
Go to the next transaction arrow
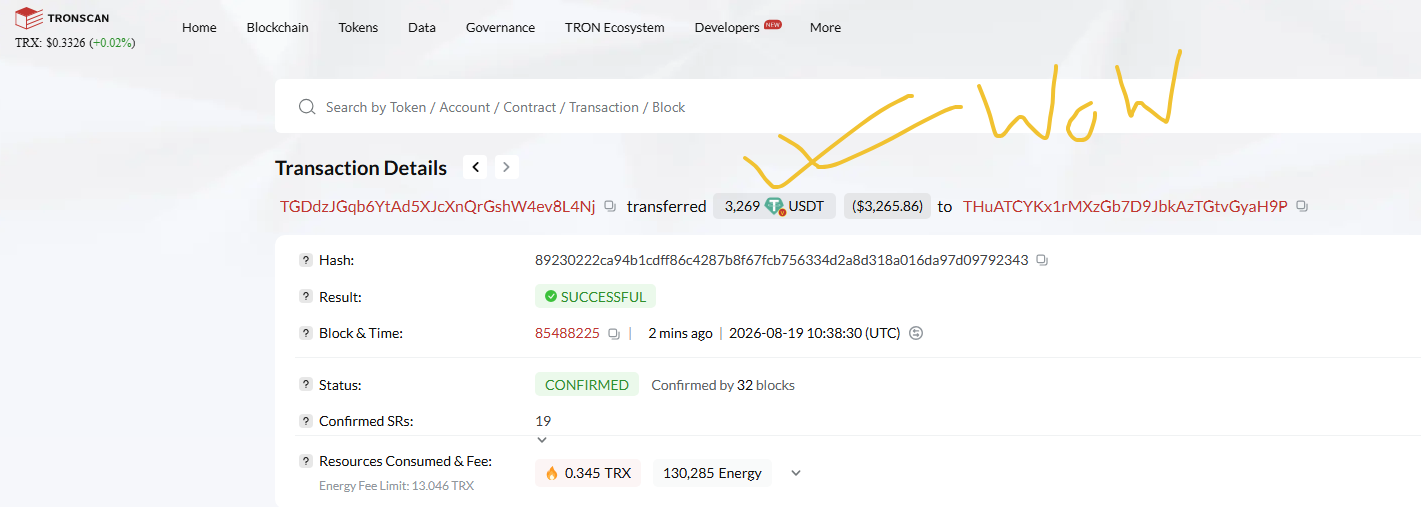507,167
